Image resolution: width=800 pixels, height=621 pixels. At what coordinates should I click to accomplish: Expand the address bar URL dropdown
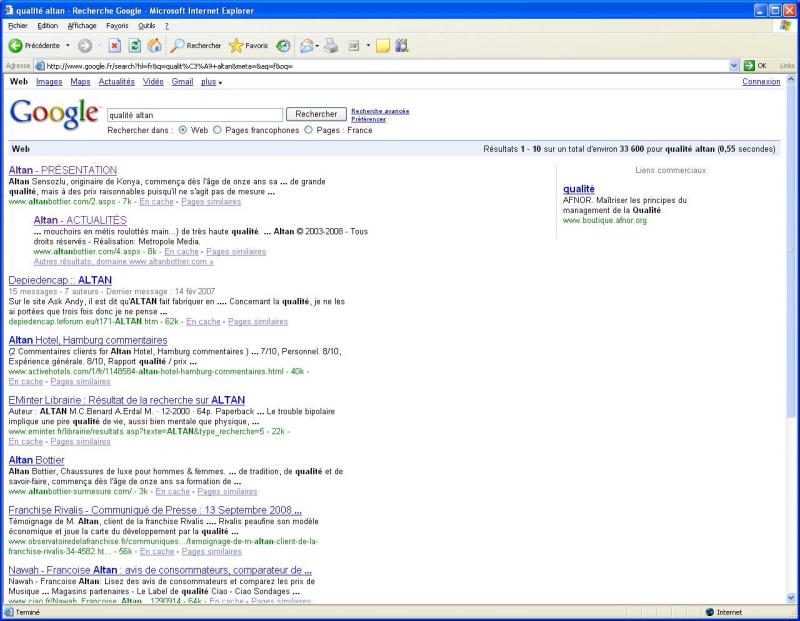(x=734, y=65)
